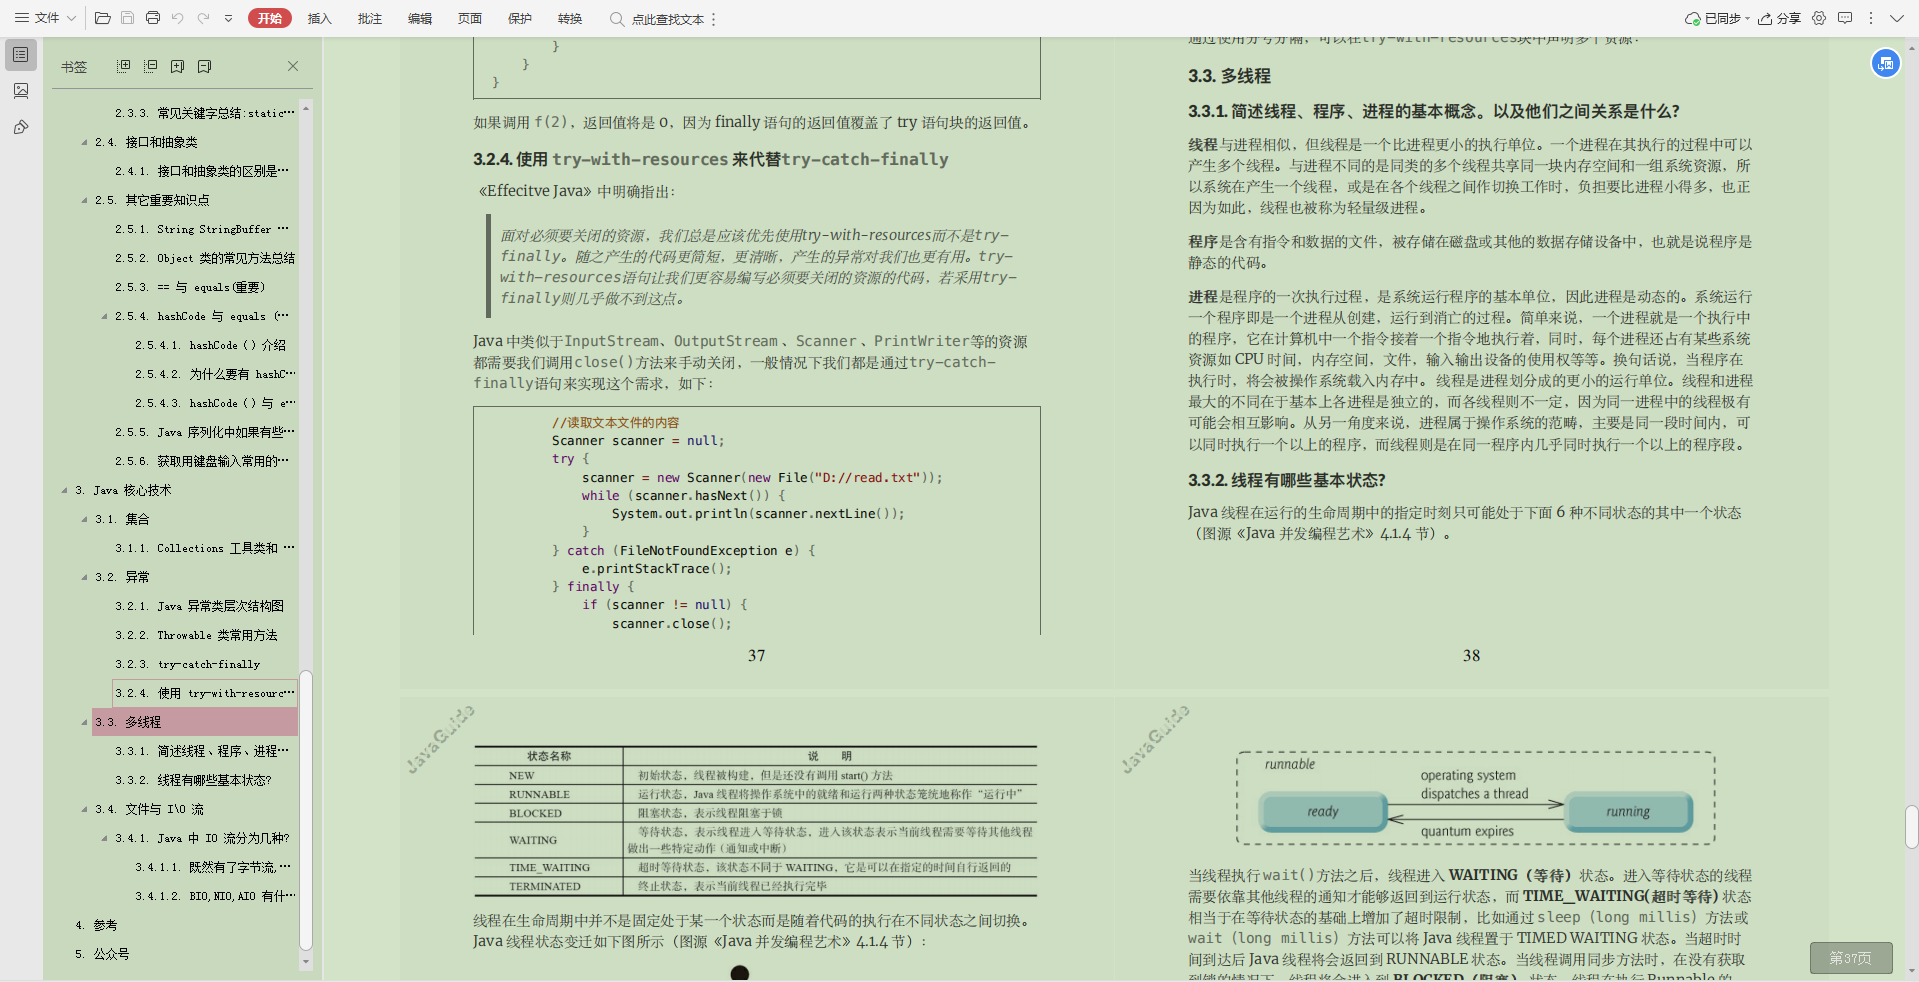Viewport: 1919px width, 982px height.
Task: Go to bookmark 3.2.4. 使用 try-with-resources
Action: tap(205, 693)
